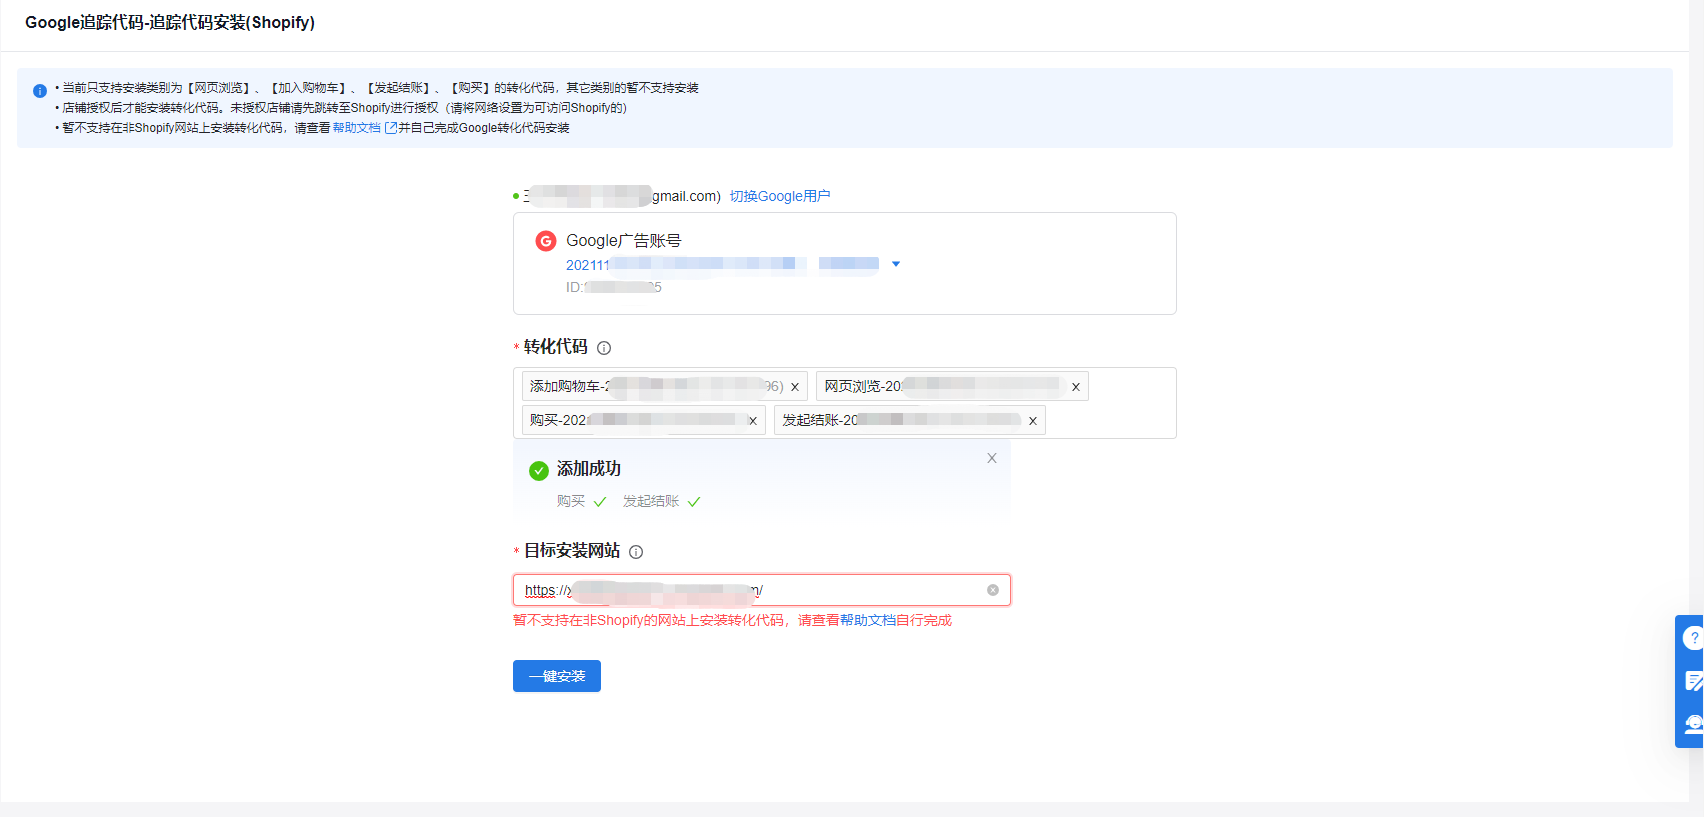Clear the target website URL input
Screen dimensions: 1704x817
point(993,590)
